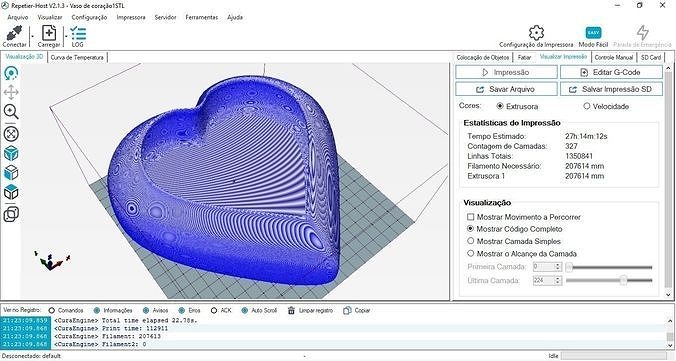Open Configuração da Impressora gear icon
The height and width of the screenshot is (361, 676).
point(536,32)
